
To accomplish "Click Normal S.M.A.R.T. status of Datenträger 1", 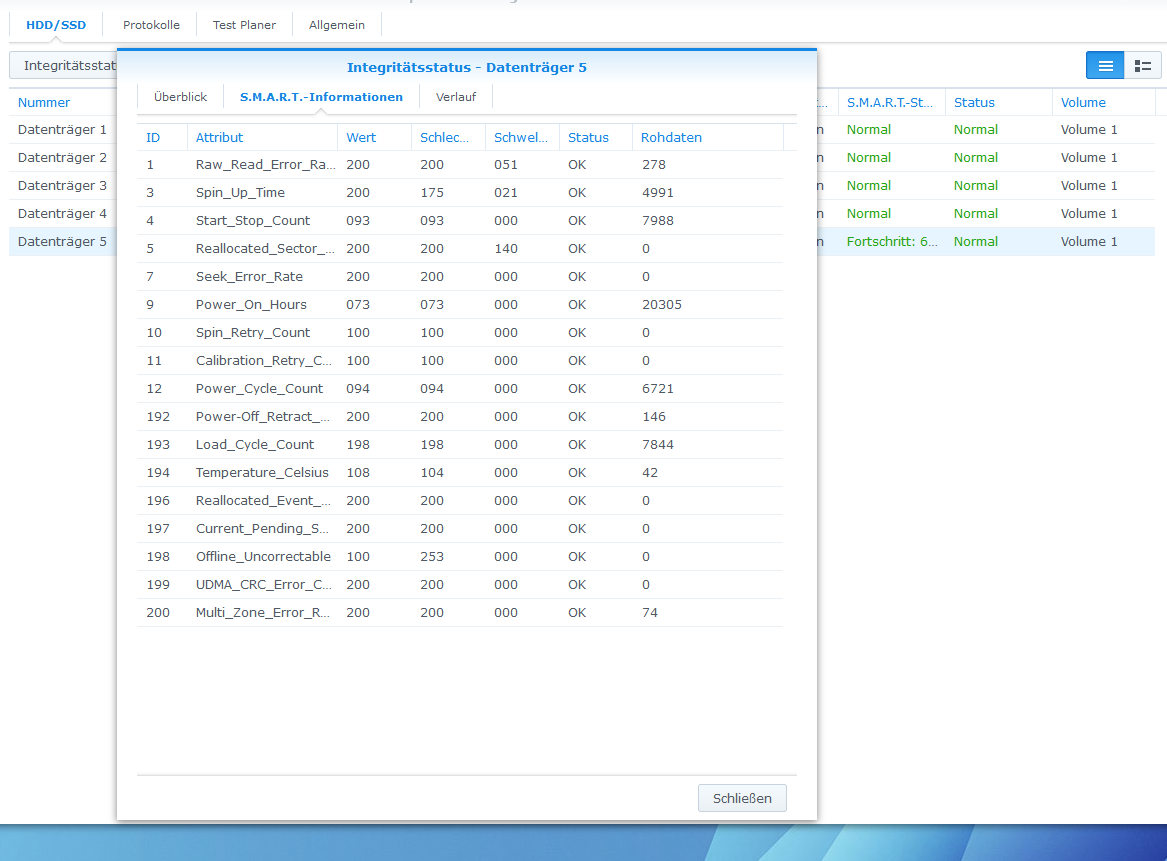I will click(869, 129).
